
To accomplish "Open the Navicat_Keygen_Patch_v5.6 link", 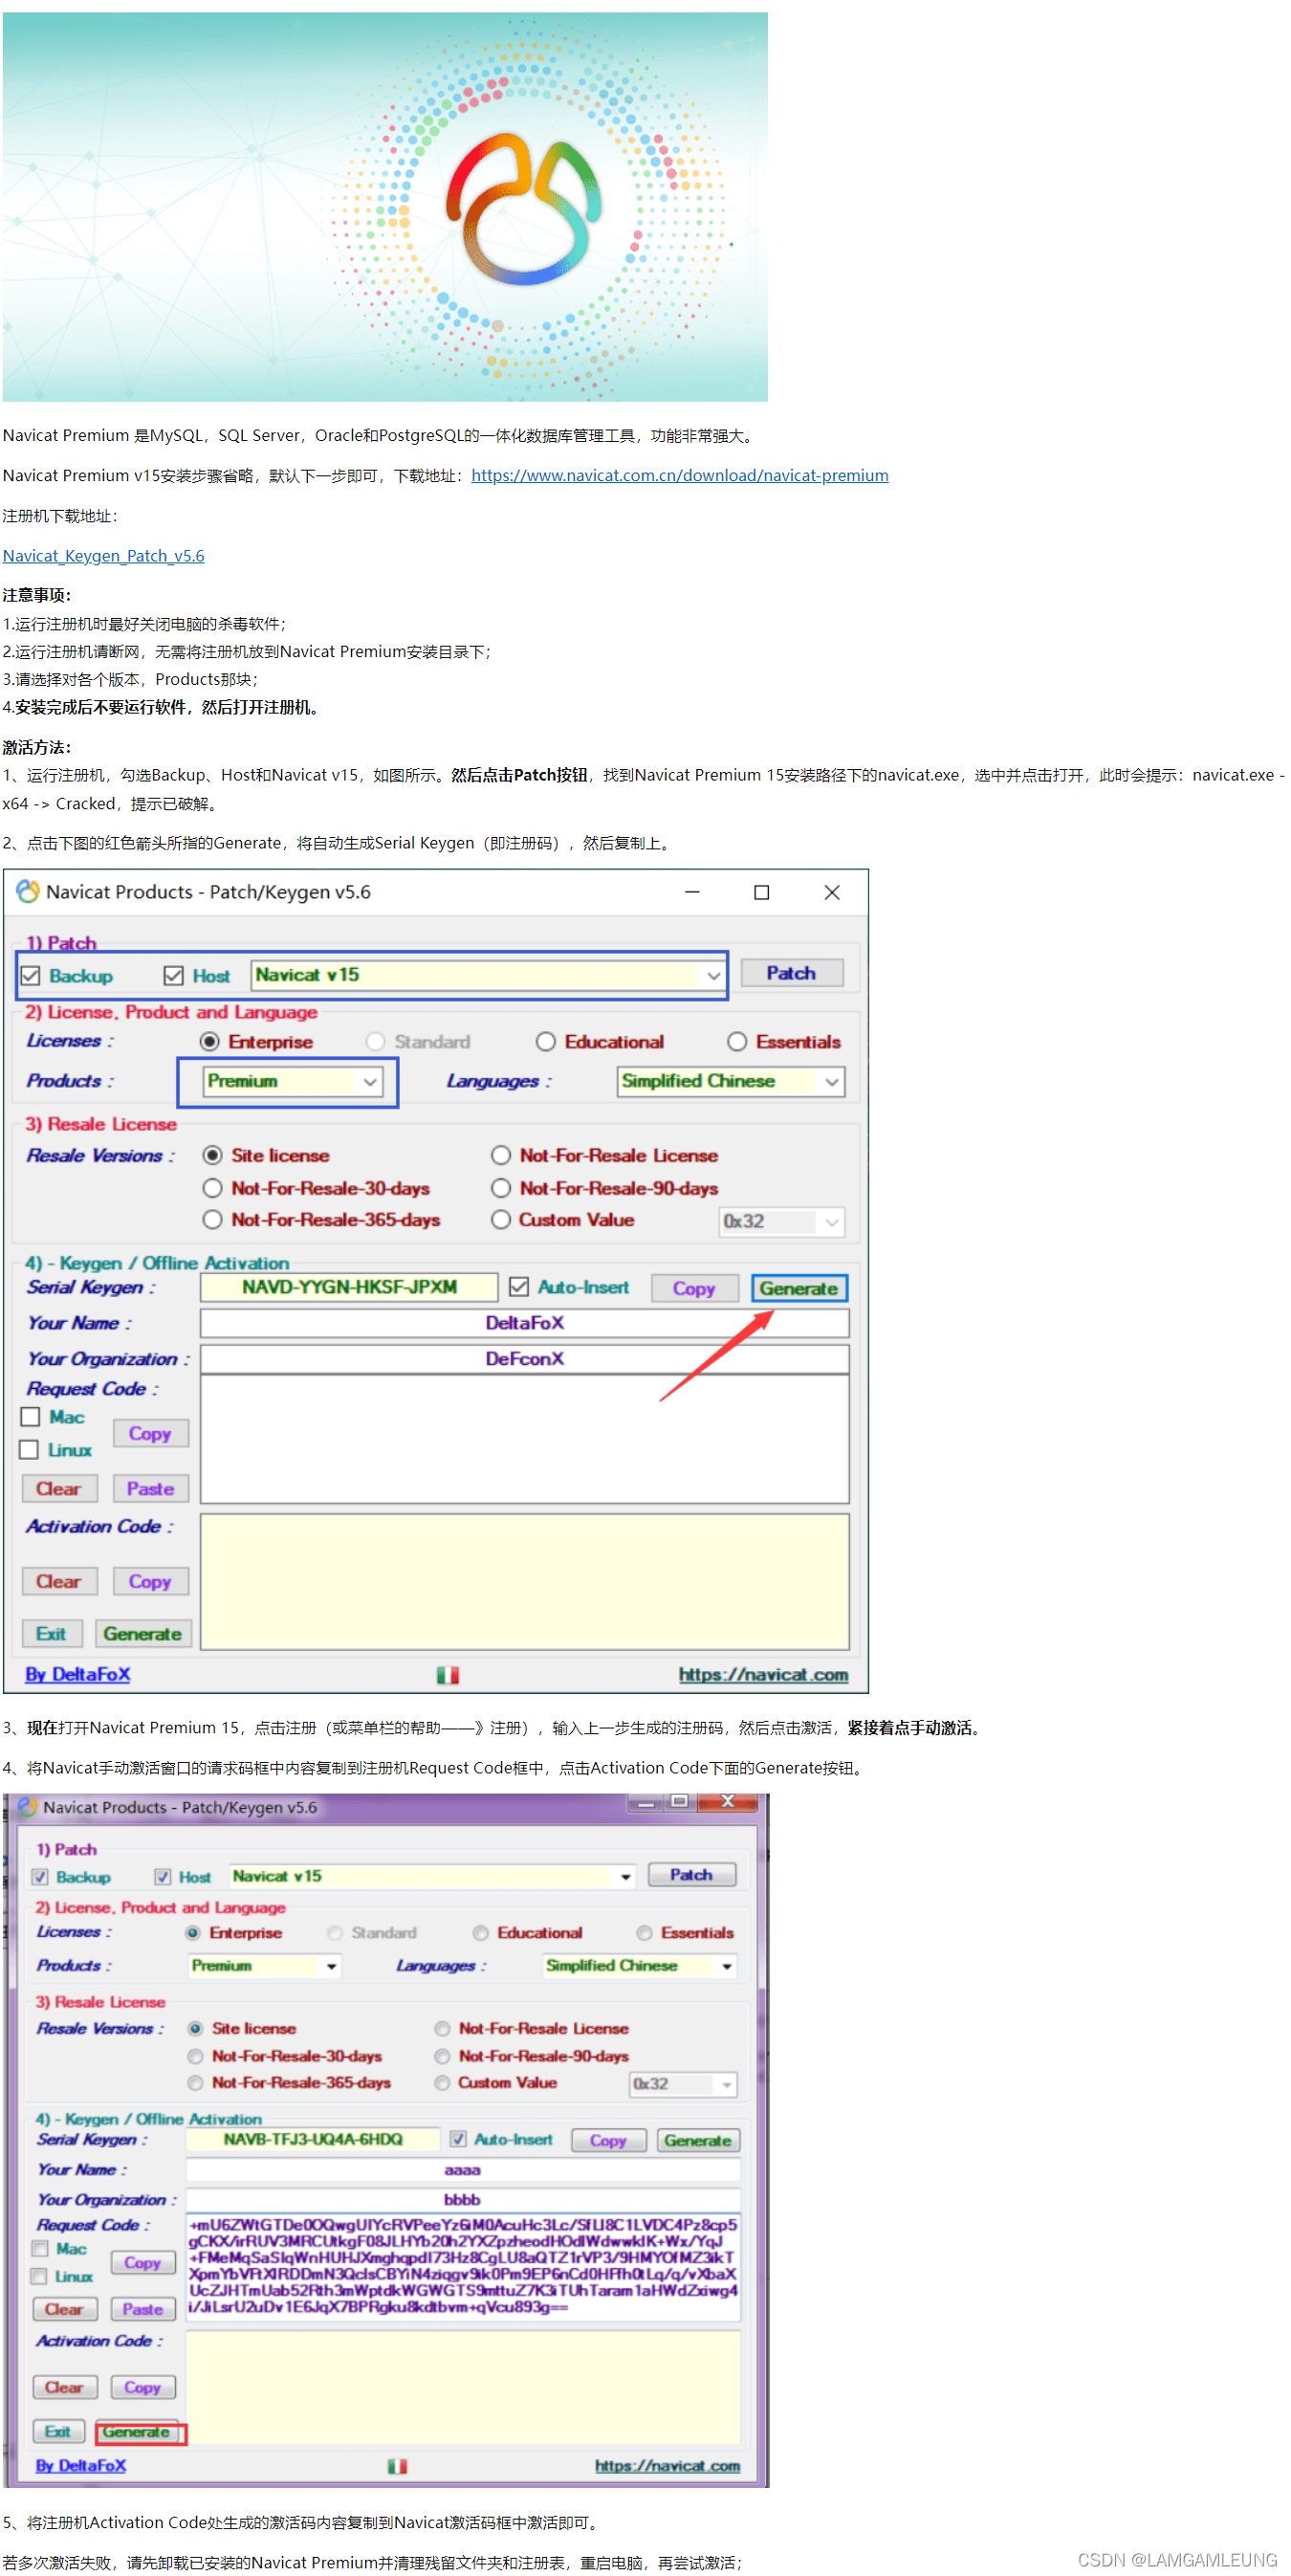I will 103,556.
